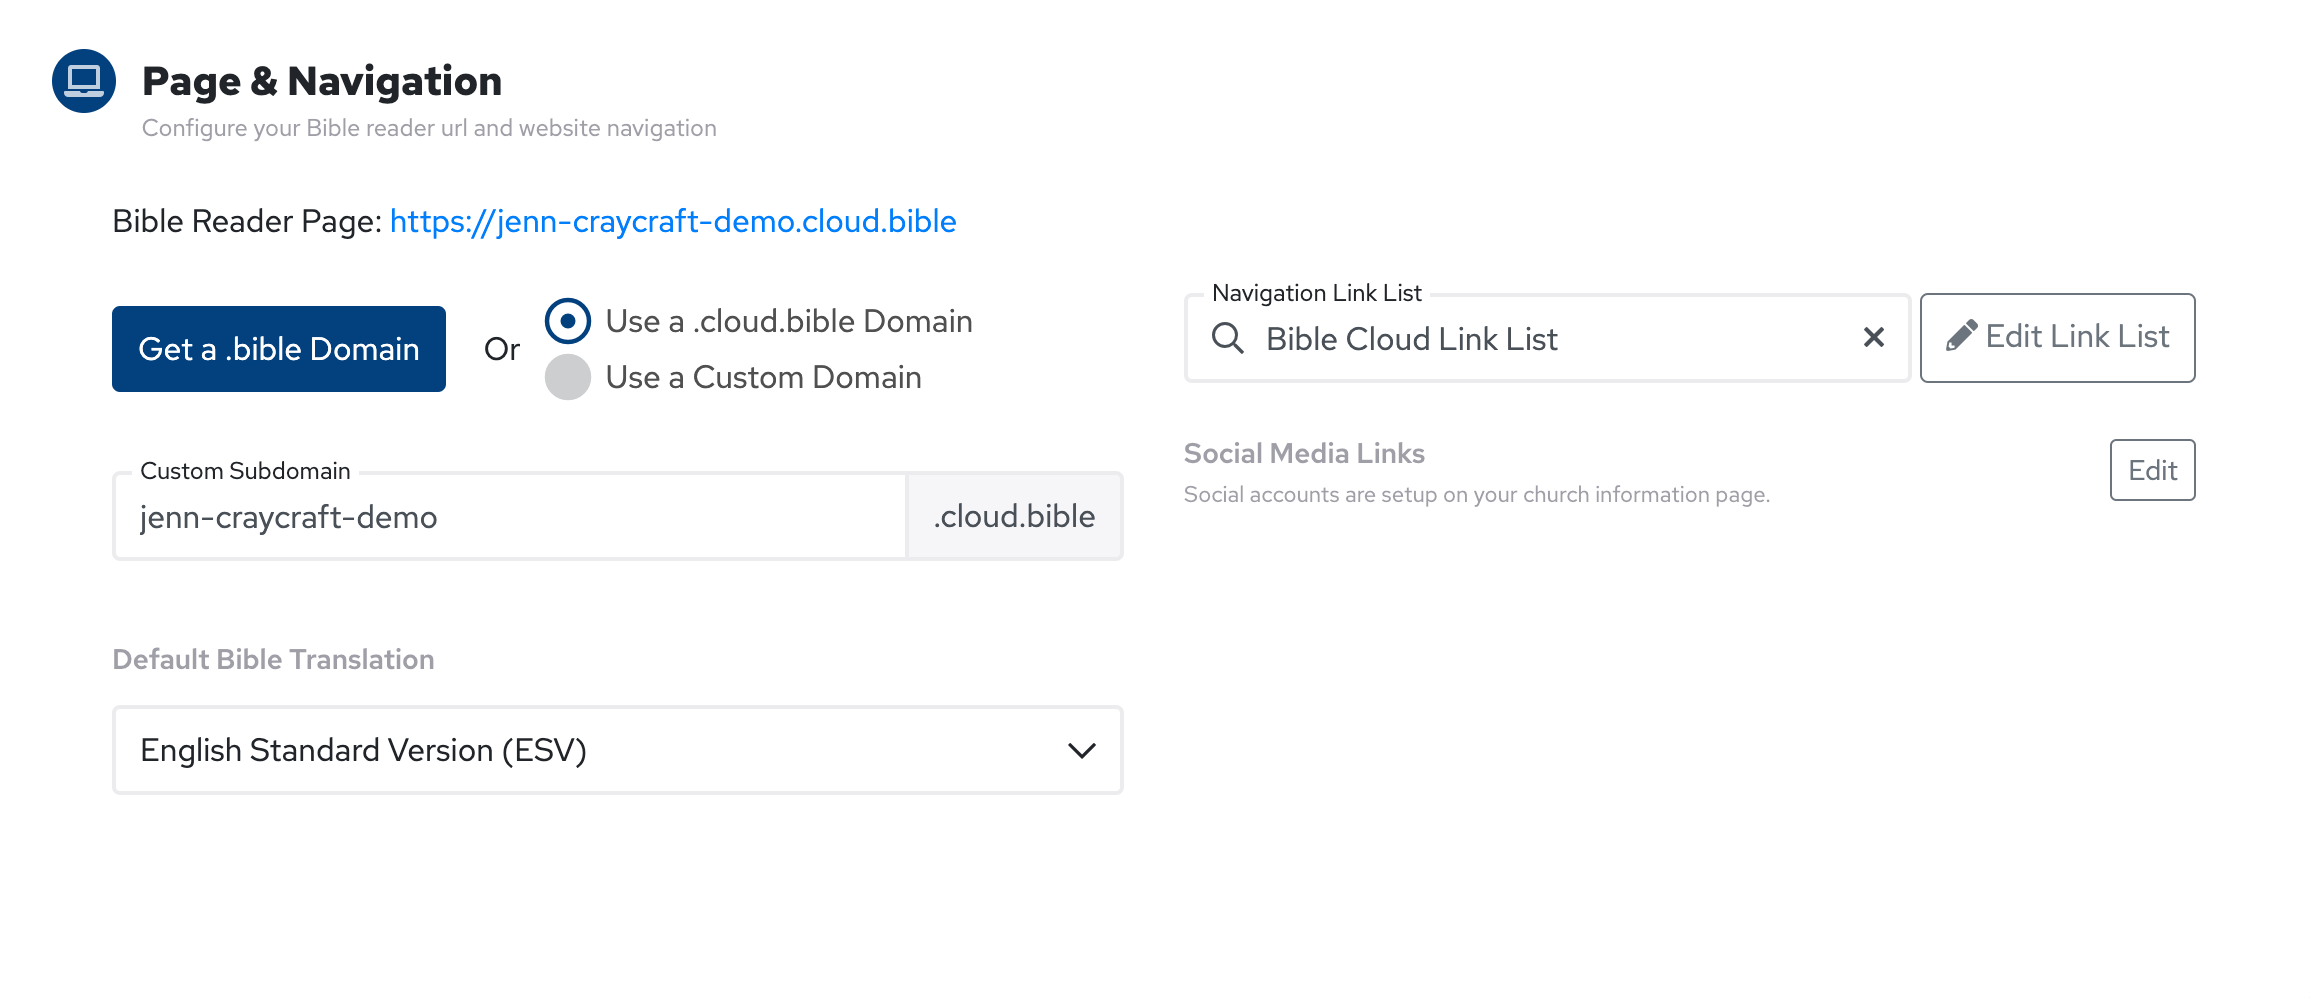Open the Bible Reader Page link
This screenshot has width=2310, height=998.
coord(673,221)
